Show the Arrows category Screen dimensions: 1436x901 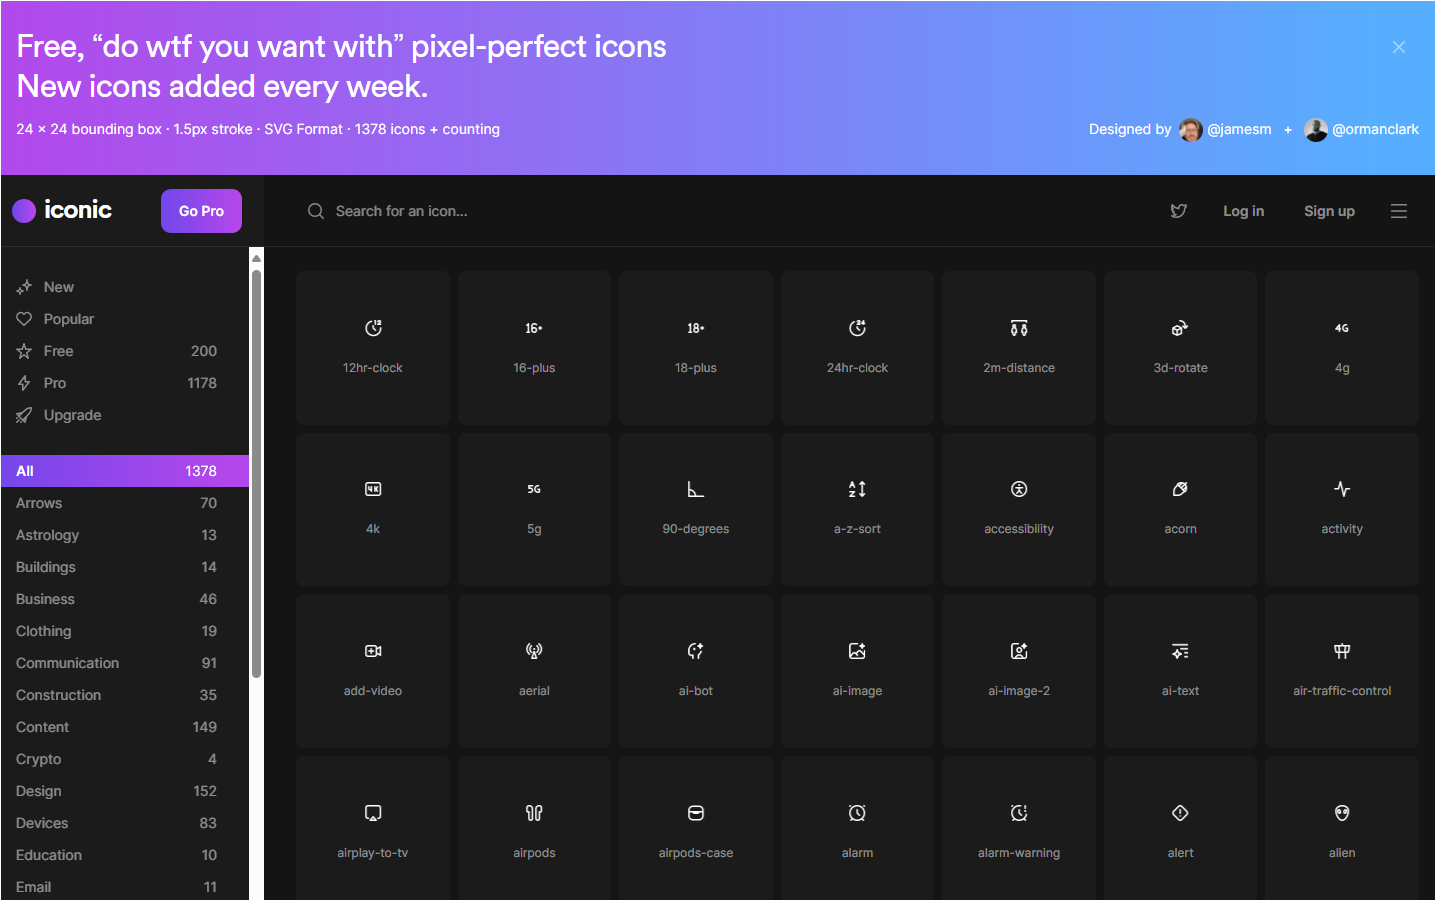39,503
